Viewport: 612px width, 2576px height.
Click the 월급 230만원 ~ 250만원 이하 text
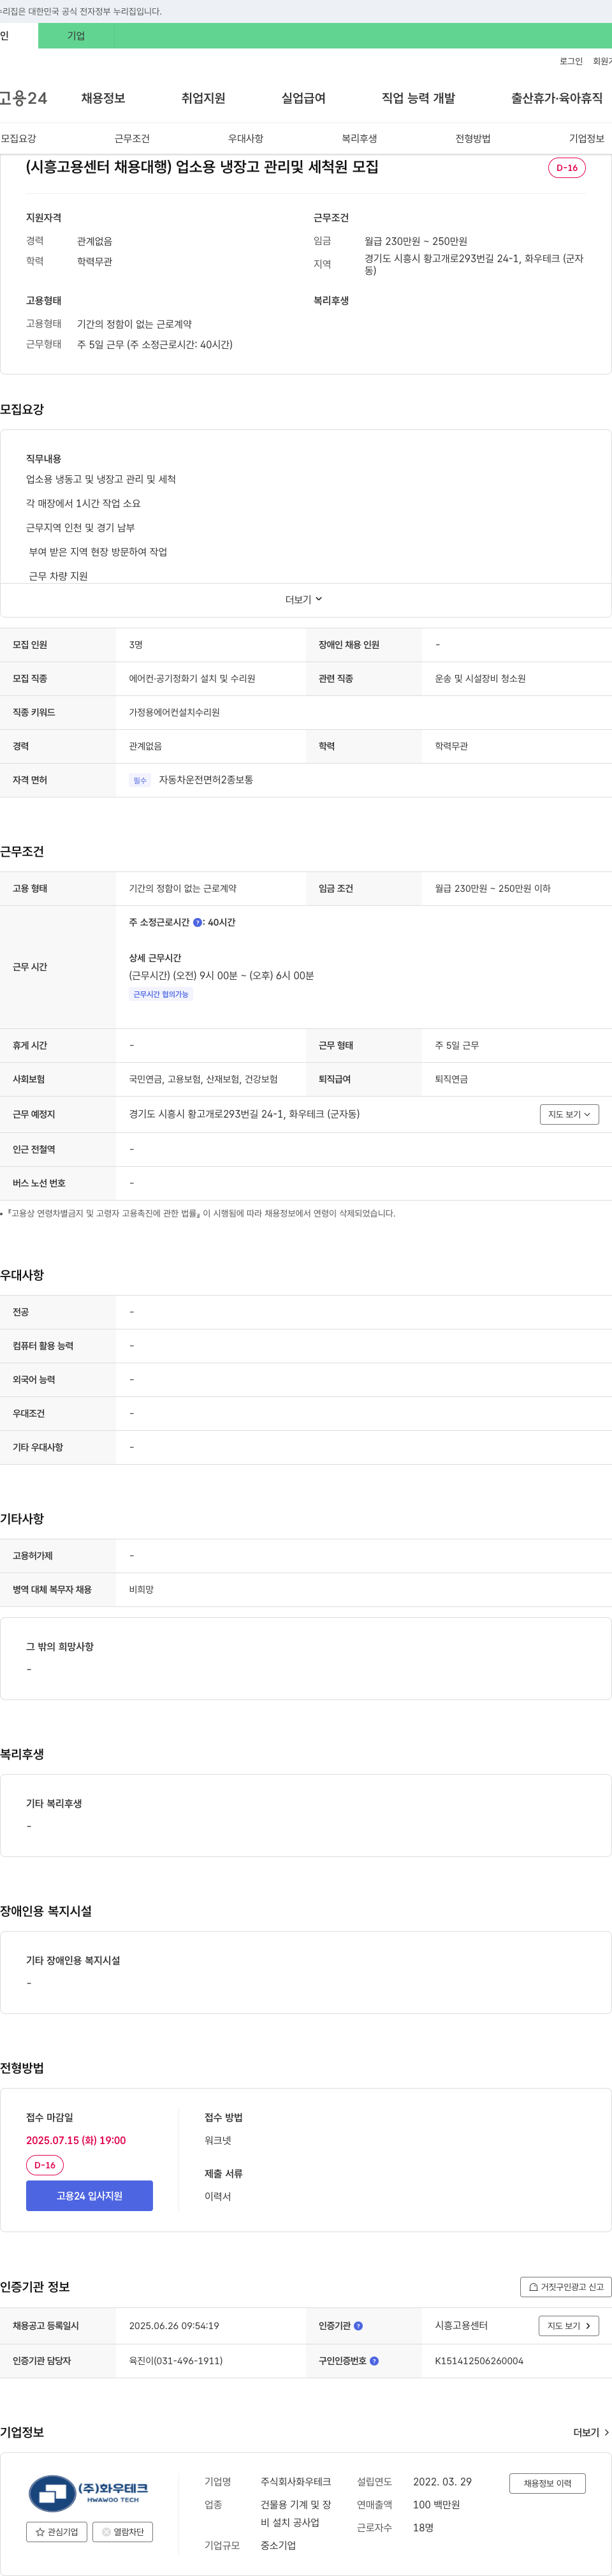[492, 889]
